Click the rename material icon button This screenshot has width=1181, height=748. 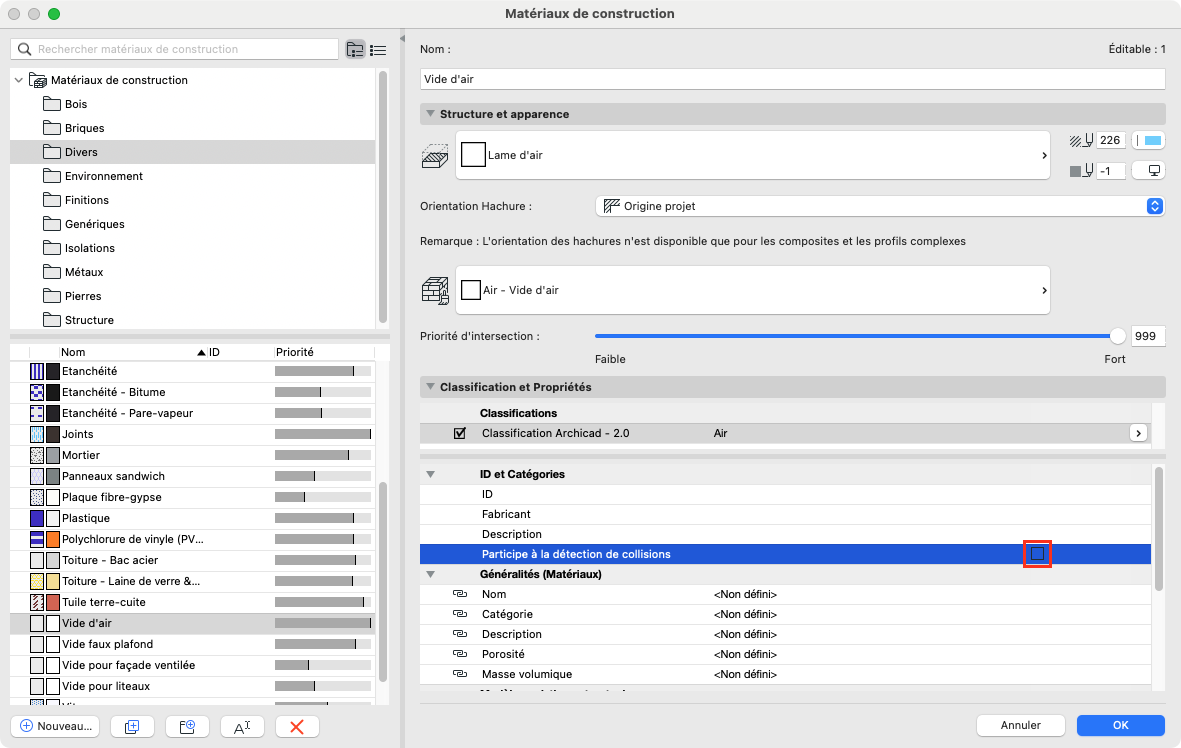[242, 726]
